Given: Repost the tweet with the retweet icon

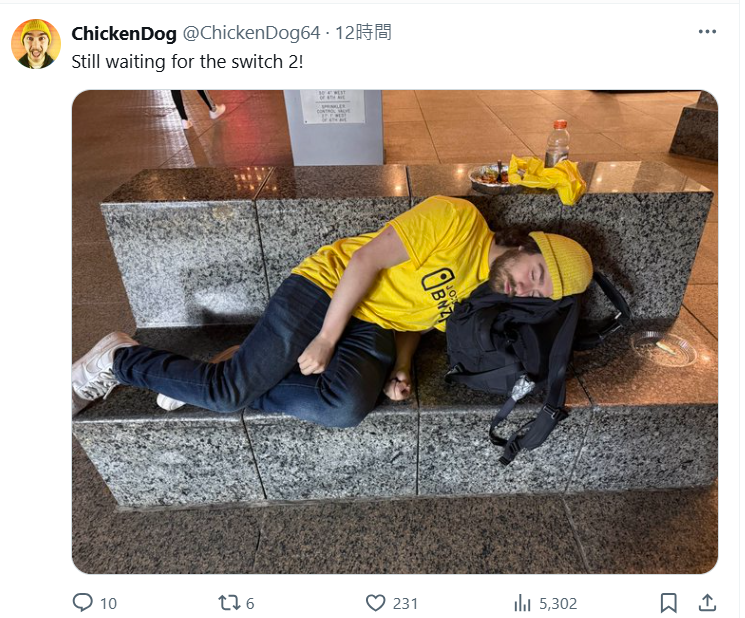Looking at the screenshot, I should pos(229,603).
